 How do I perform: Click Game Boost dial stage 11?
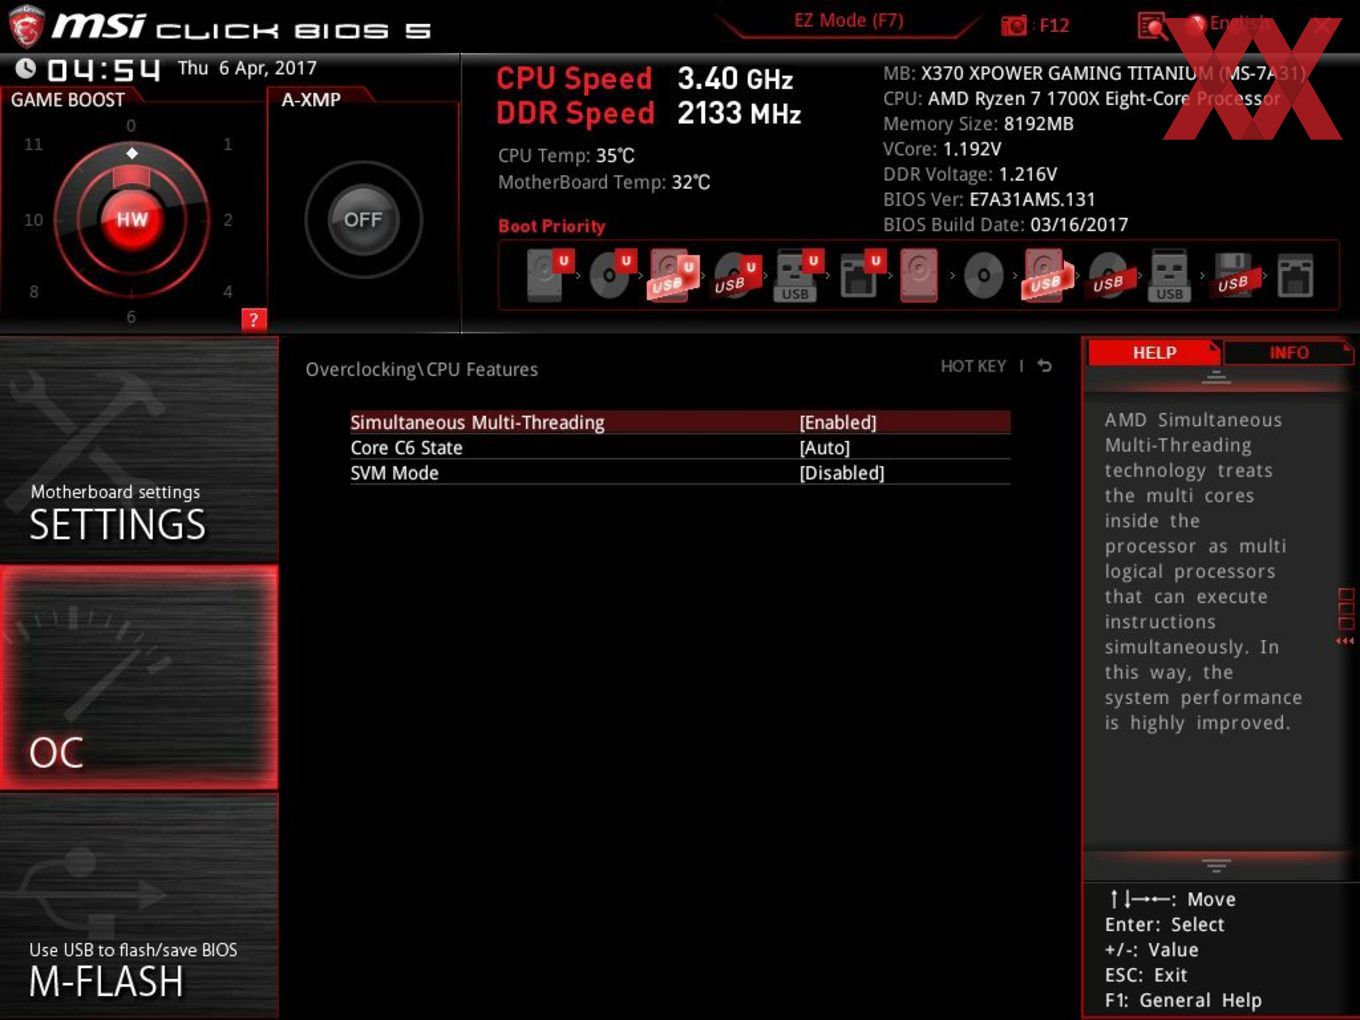click(33, 144)
